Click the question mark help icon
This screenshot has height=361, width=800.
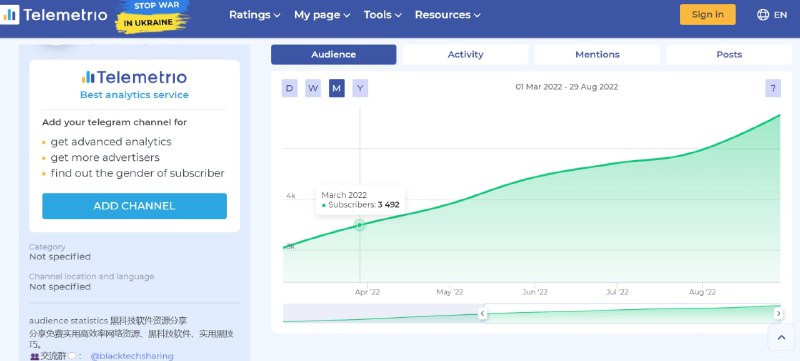pos(773,88)
